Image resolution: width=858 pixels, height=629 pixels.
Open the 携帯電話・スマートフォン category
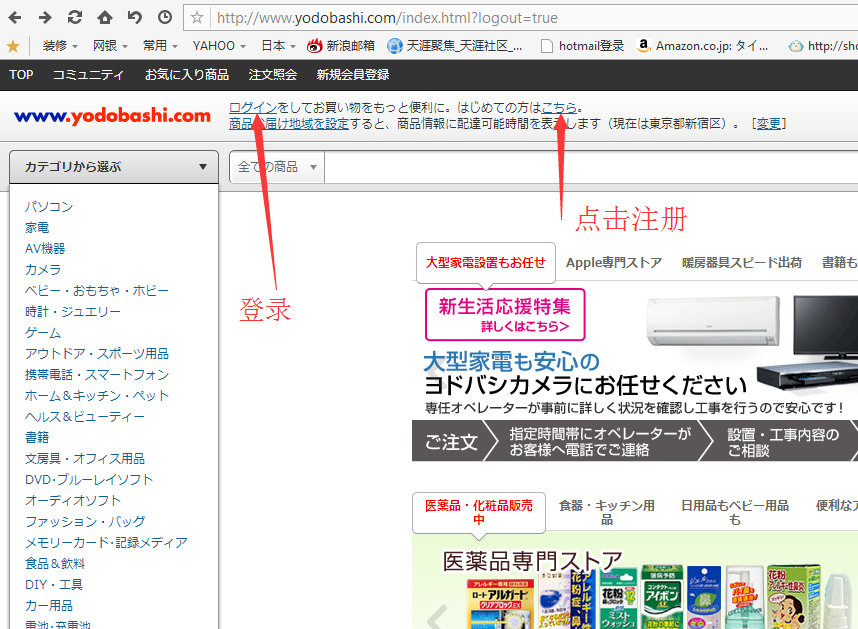coord(97,375)
